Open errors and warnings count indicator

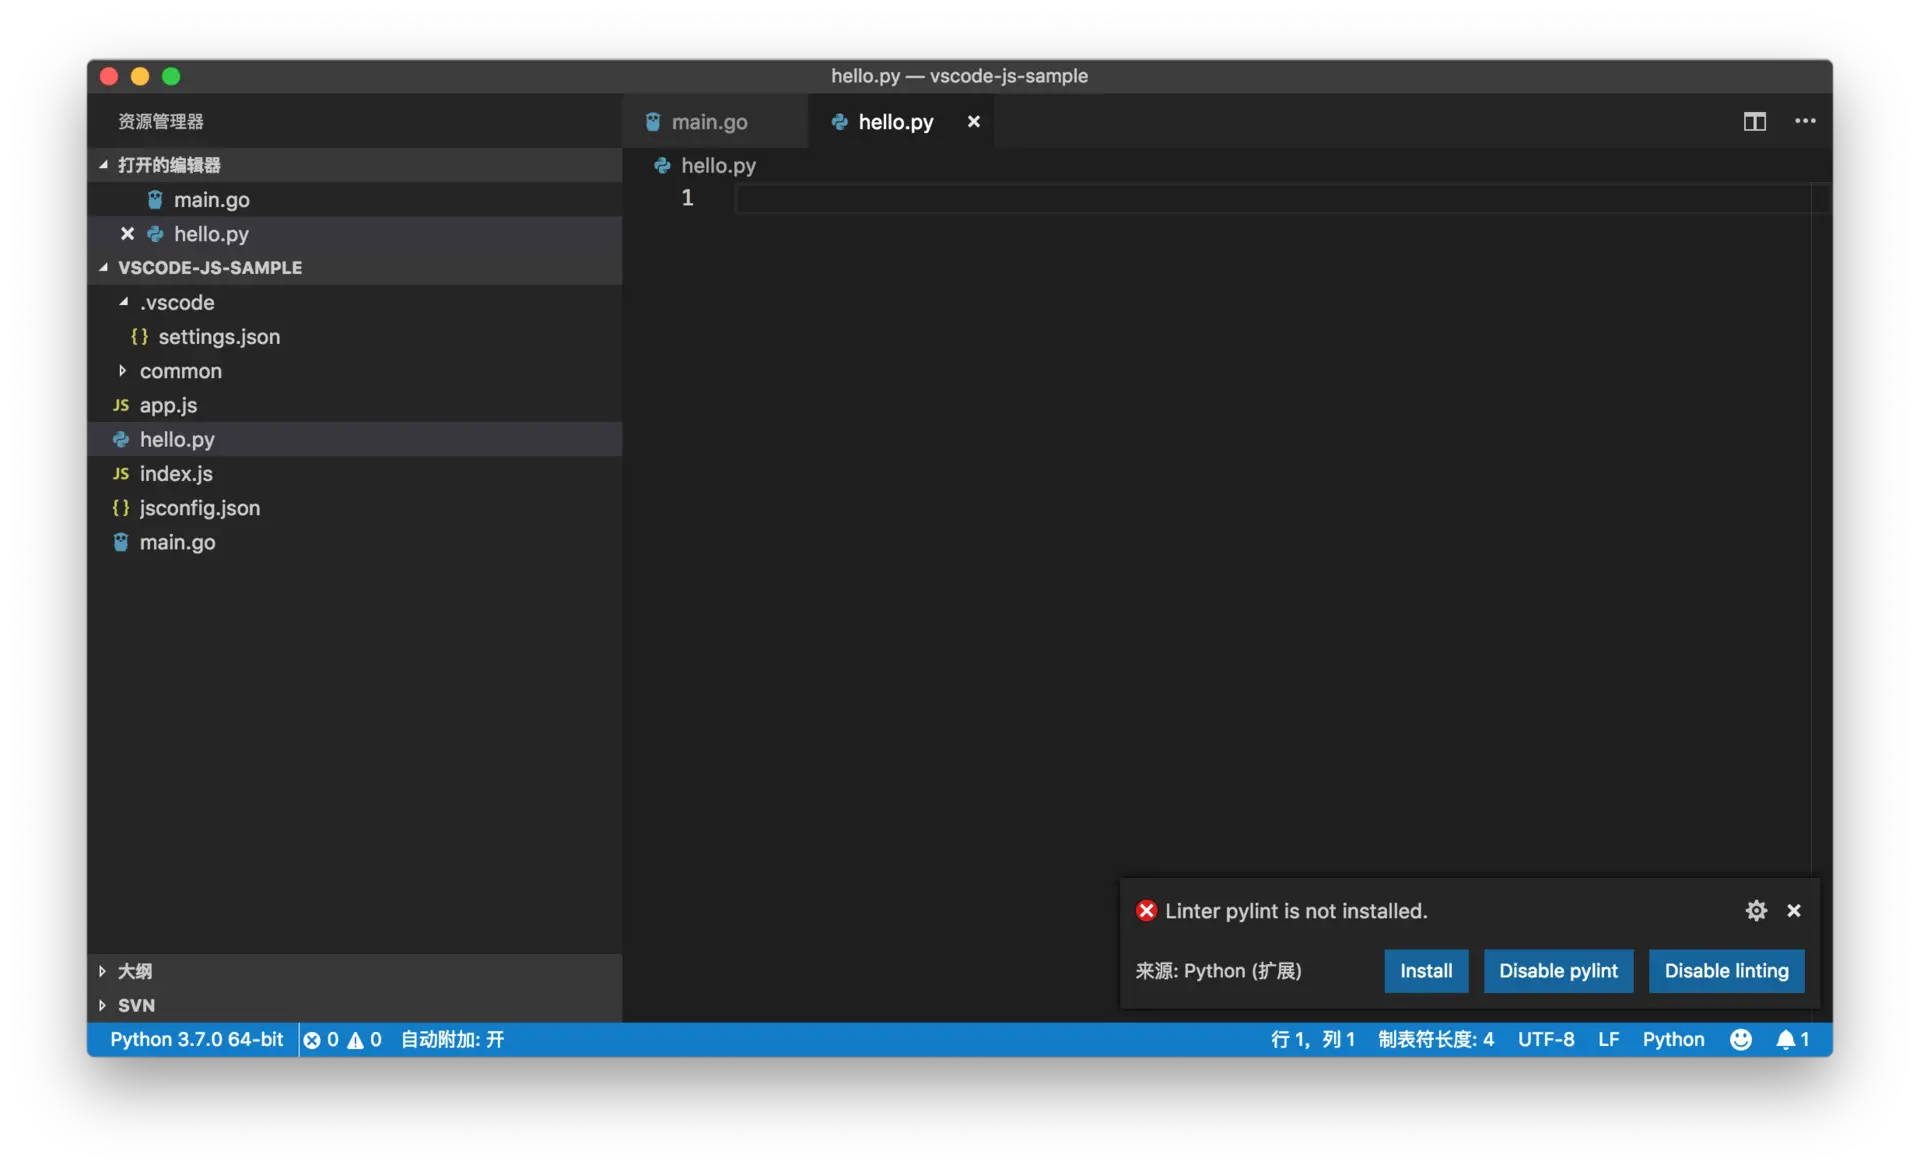342,1039
